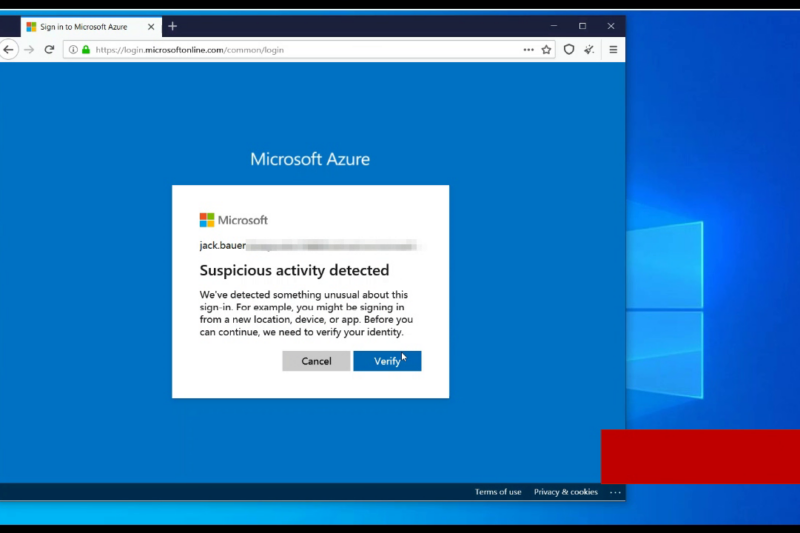
Task: Maximize the browser window
Action: pos(583,26)
